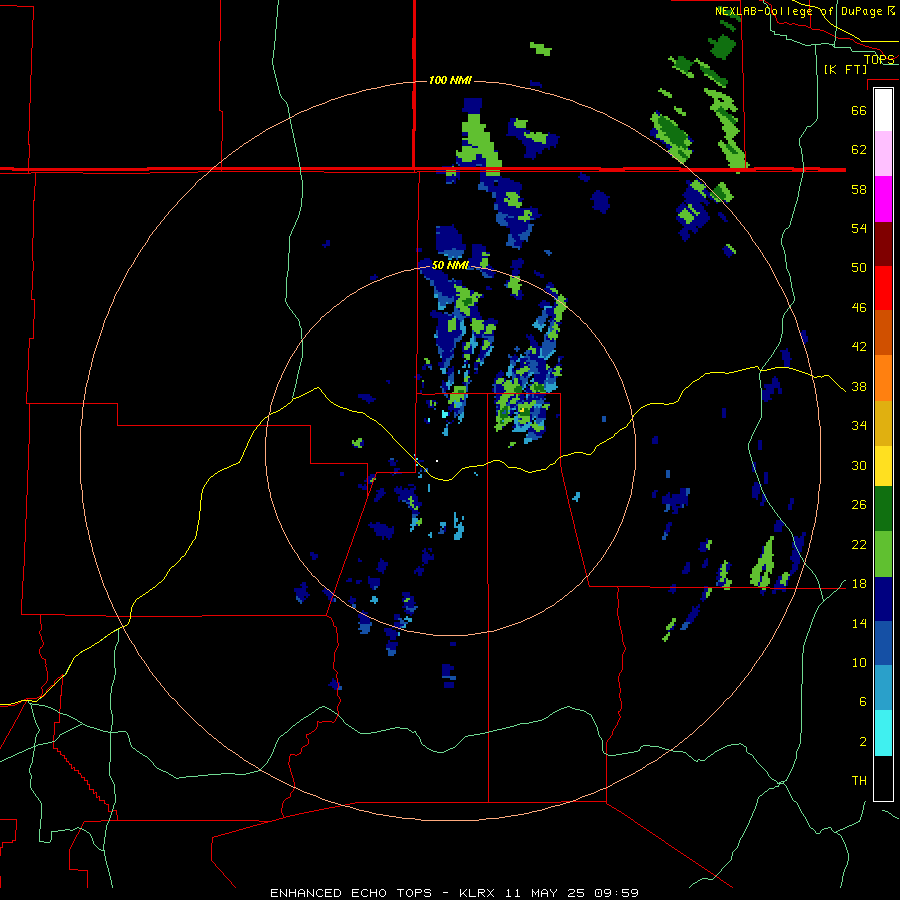Click the '30' scale value
This screenshot has height=900, width=900.
click(x=859, y=465)
